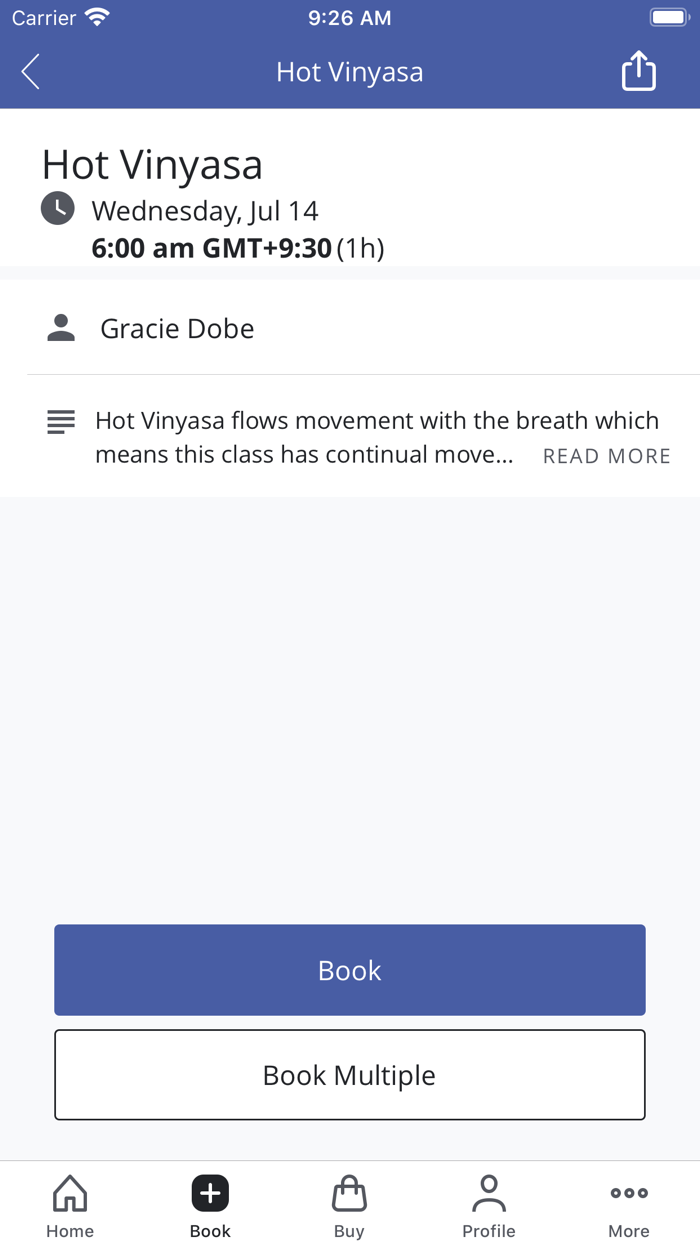Select the Hot Vinyasa title text
The height and width of the screenshot is (1244, 700).
coord(152,163)
